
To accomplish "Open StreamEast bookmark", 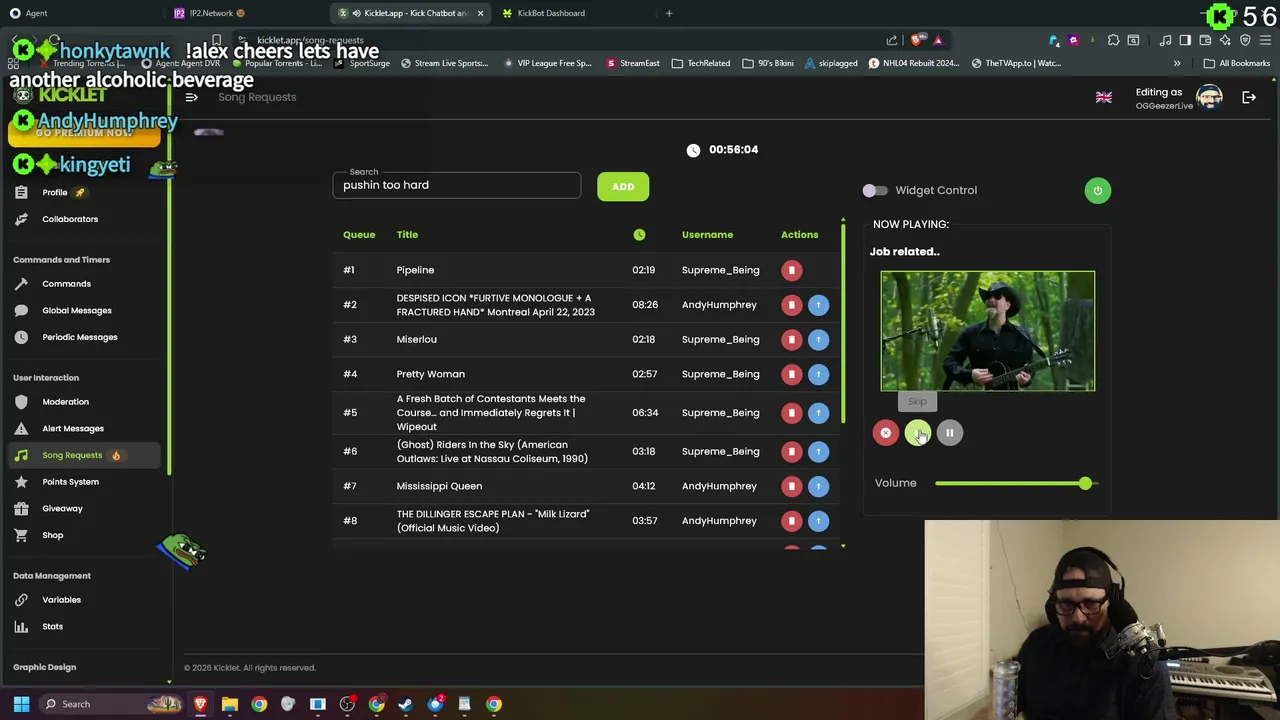I will pos(632,63).
